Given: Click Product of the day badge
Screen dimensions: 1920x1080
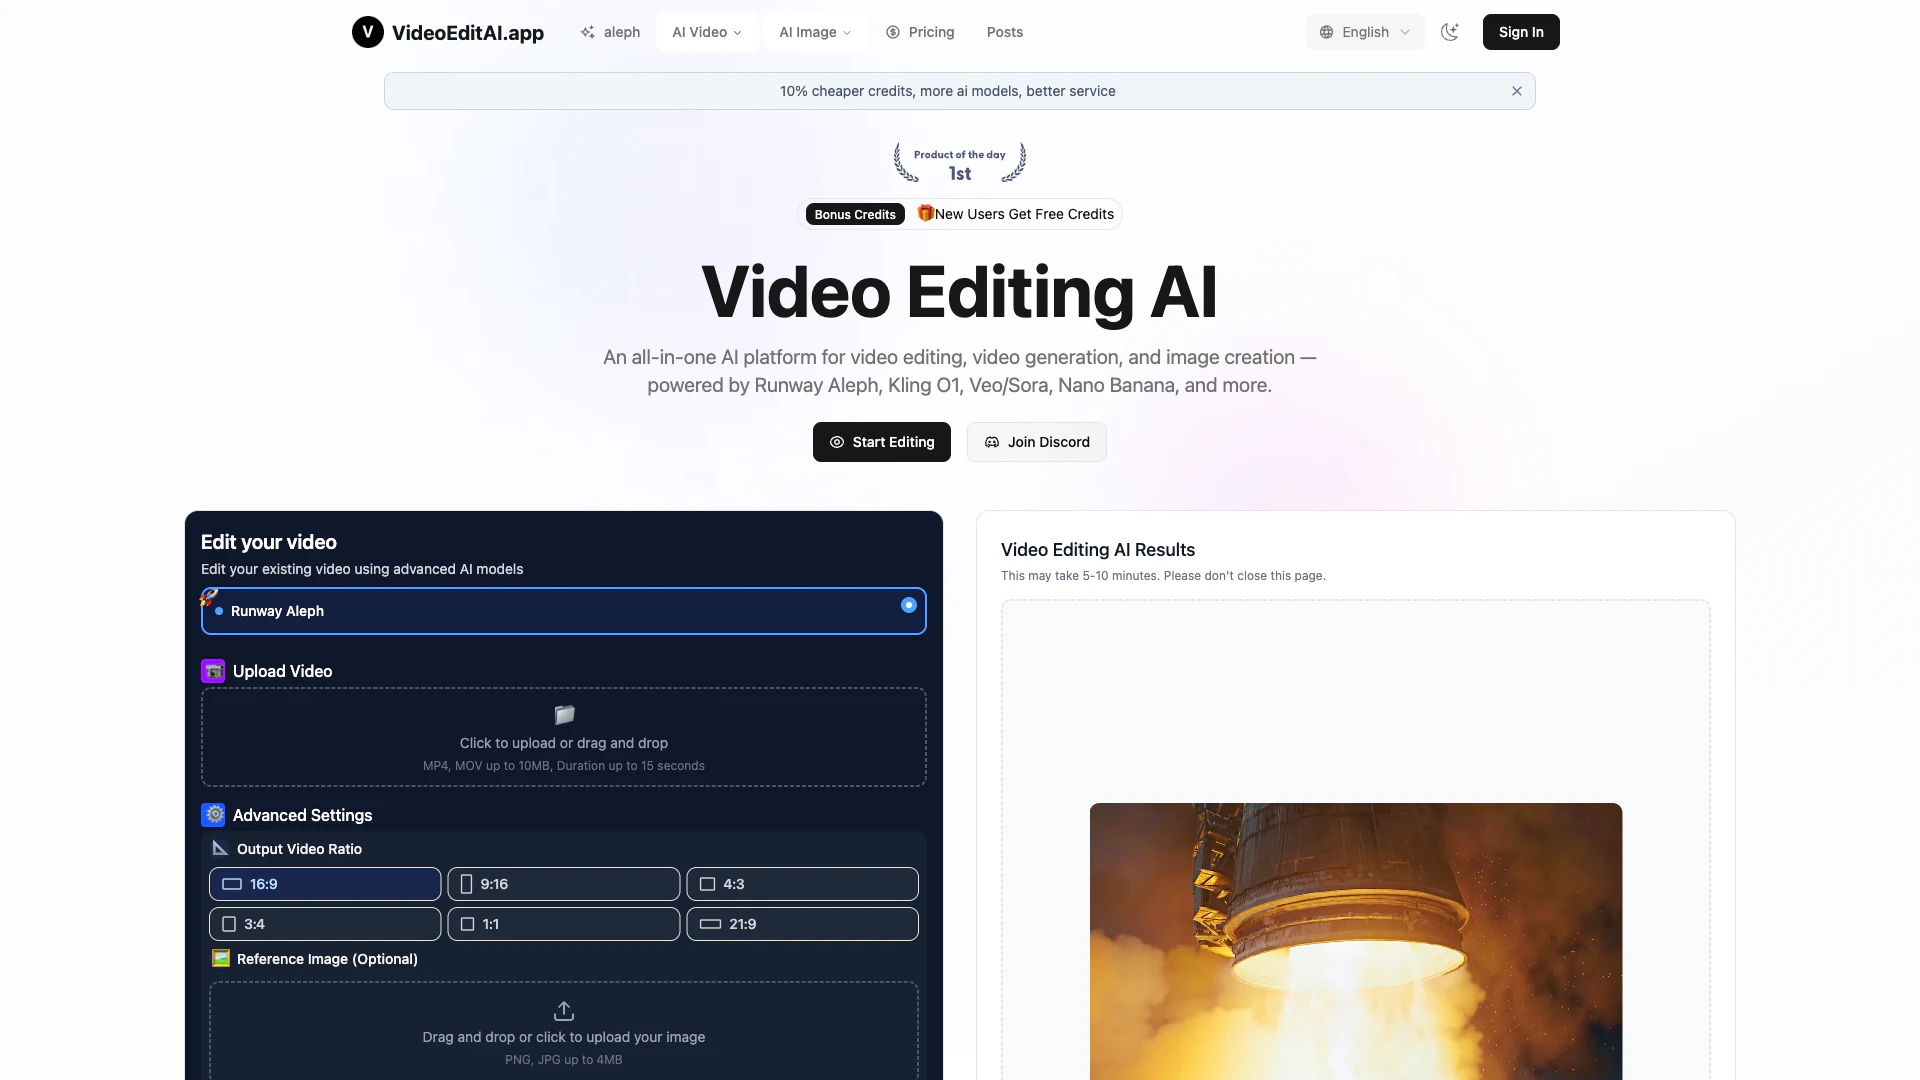Looking at the screenshot, I should [x=959, y=163].
